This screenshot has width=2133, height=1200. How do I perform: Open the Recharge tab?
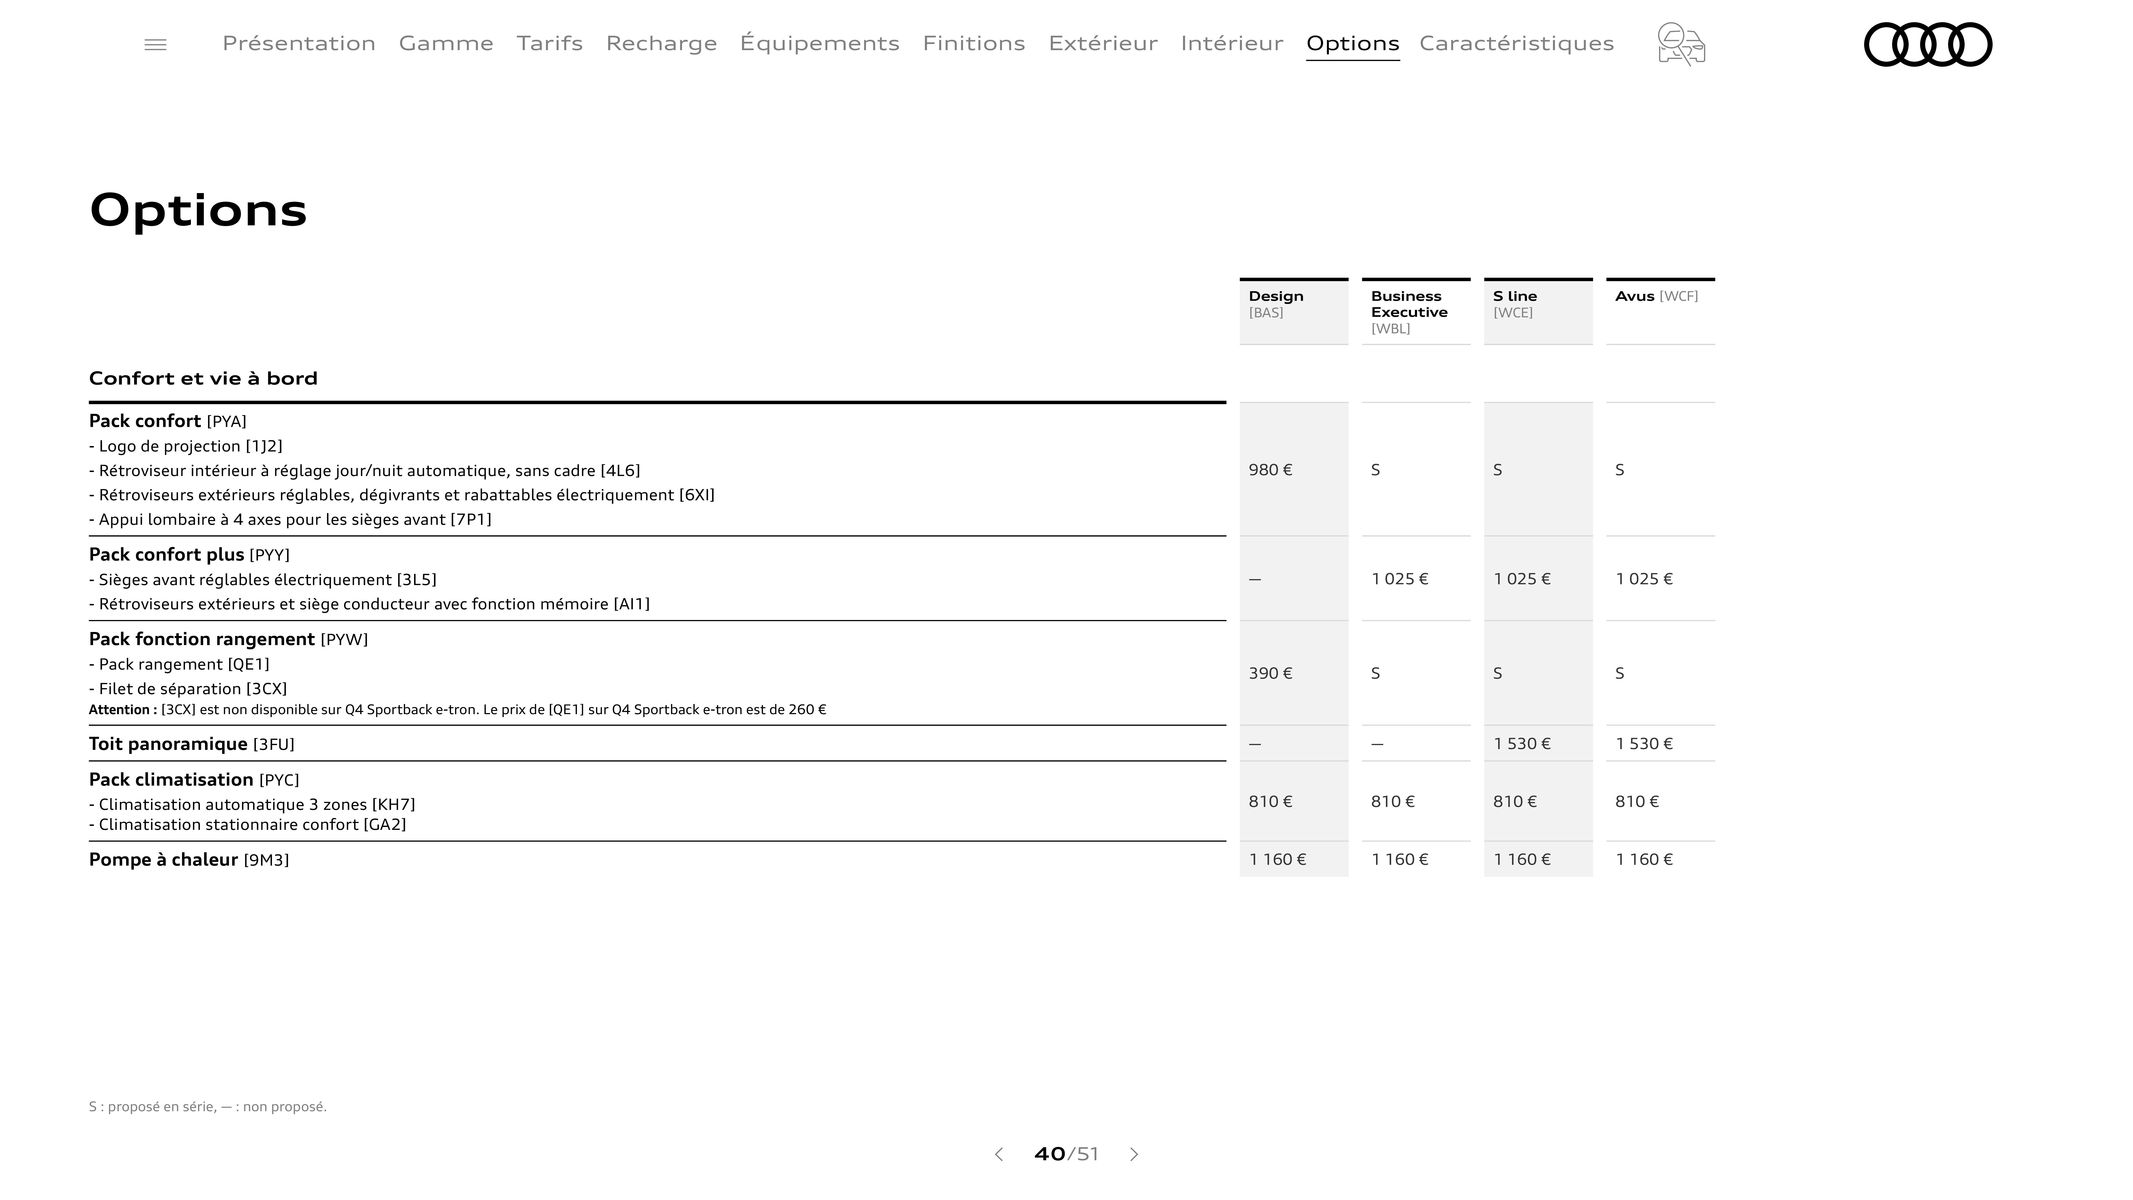point(661,43)
